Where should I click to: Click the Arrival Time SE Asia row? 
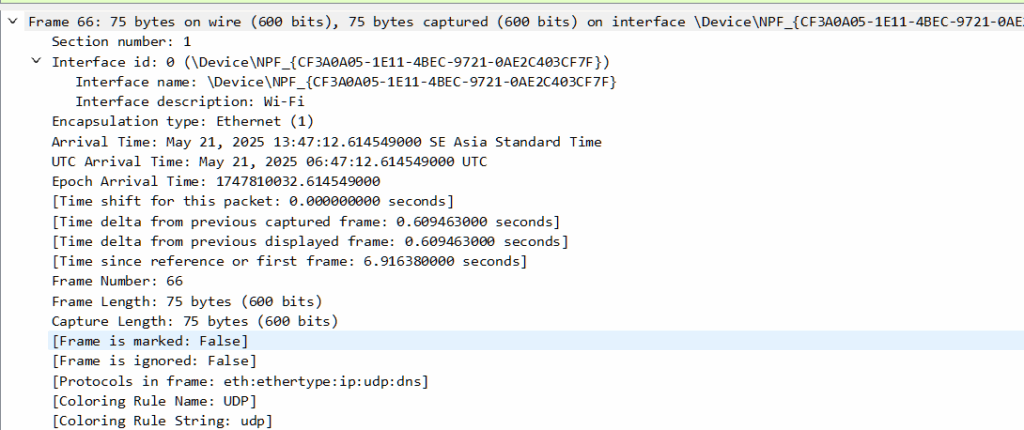click(x=326, y=141)
